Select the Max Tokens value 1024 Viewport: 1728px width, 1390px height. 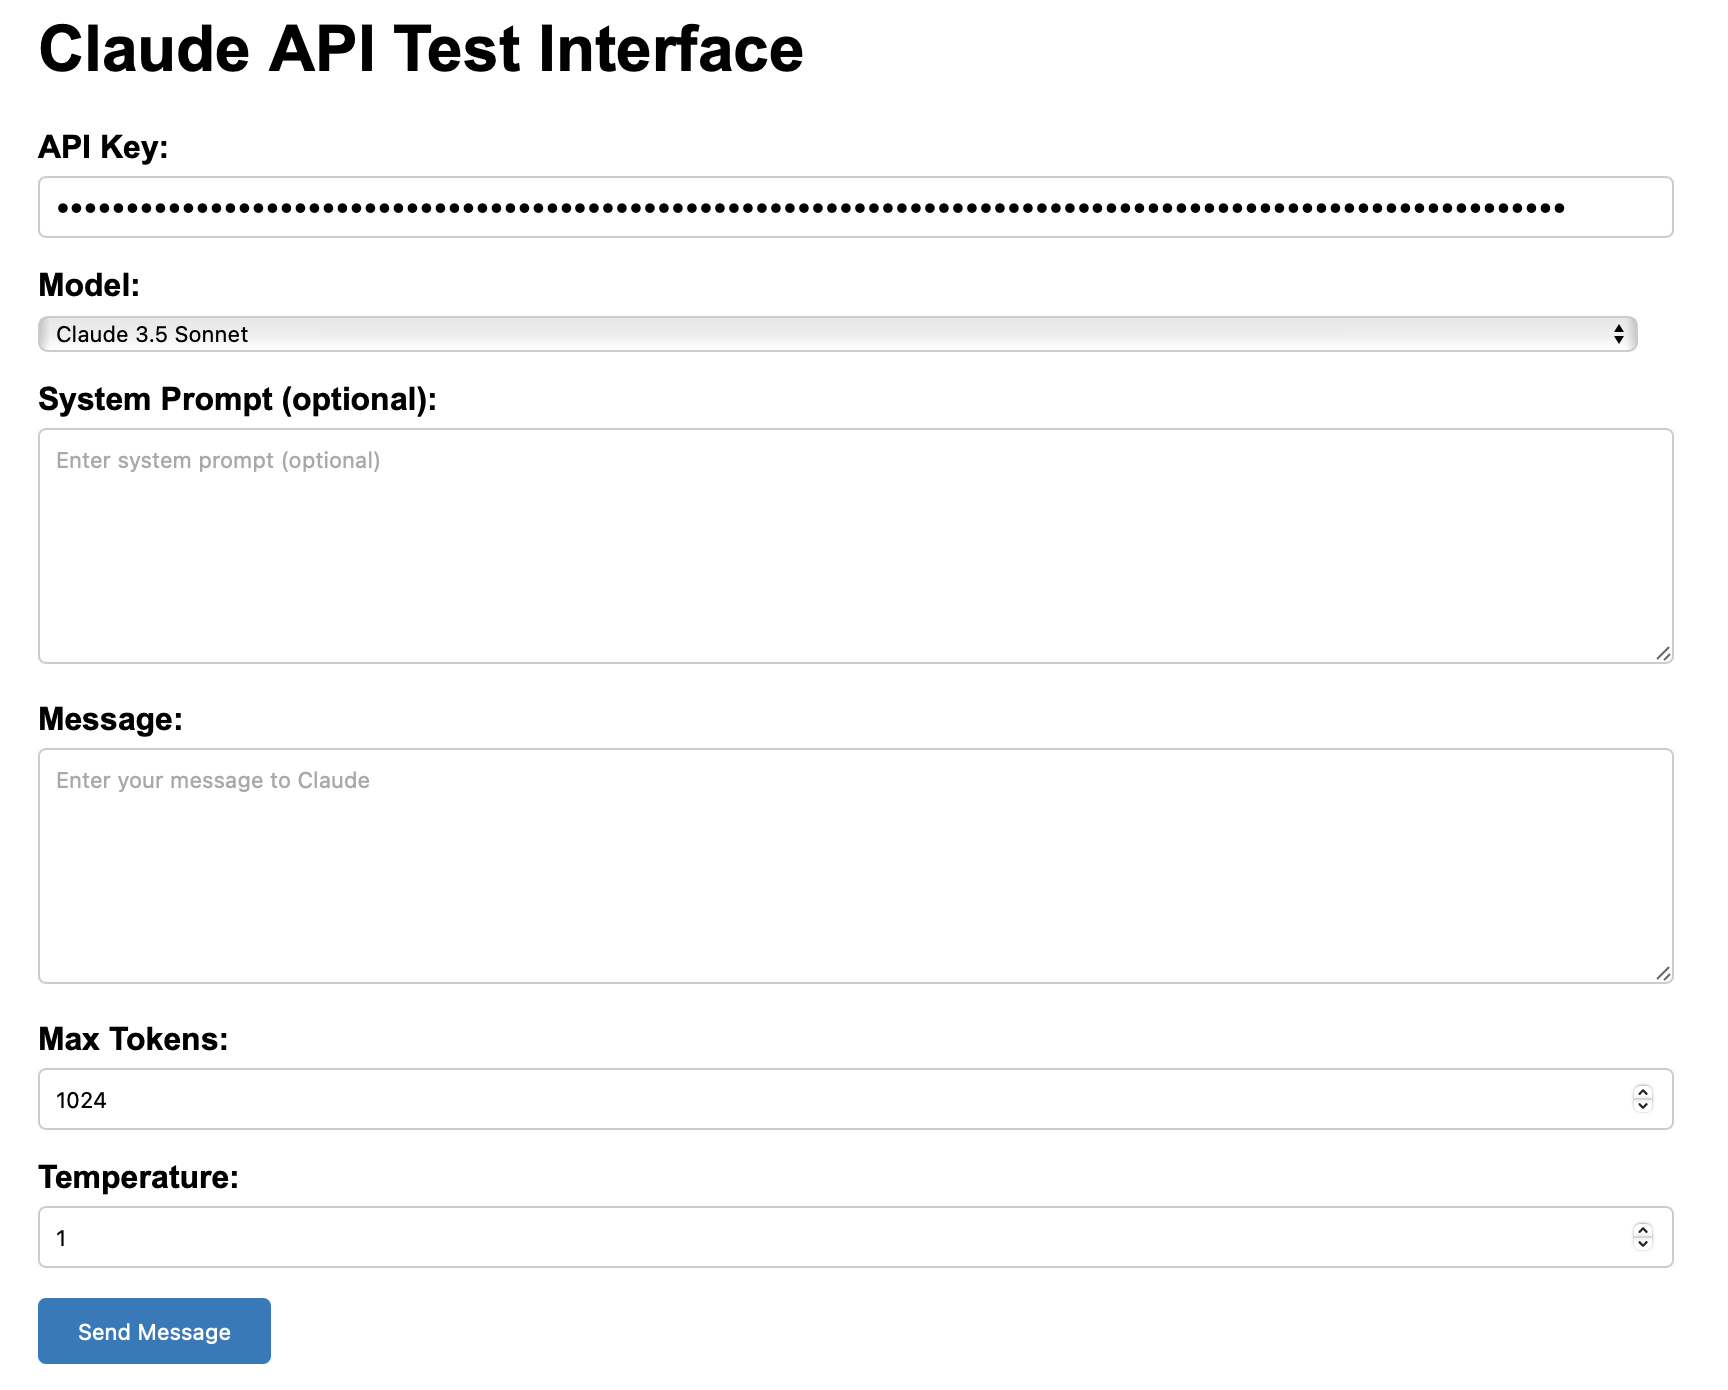[82, 1099]
